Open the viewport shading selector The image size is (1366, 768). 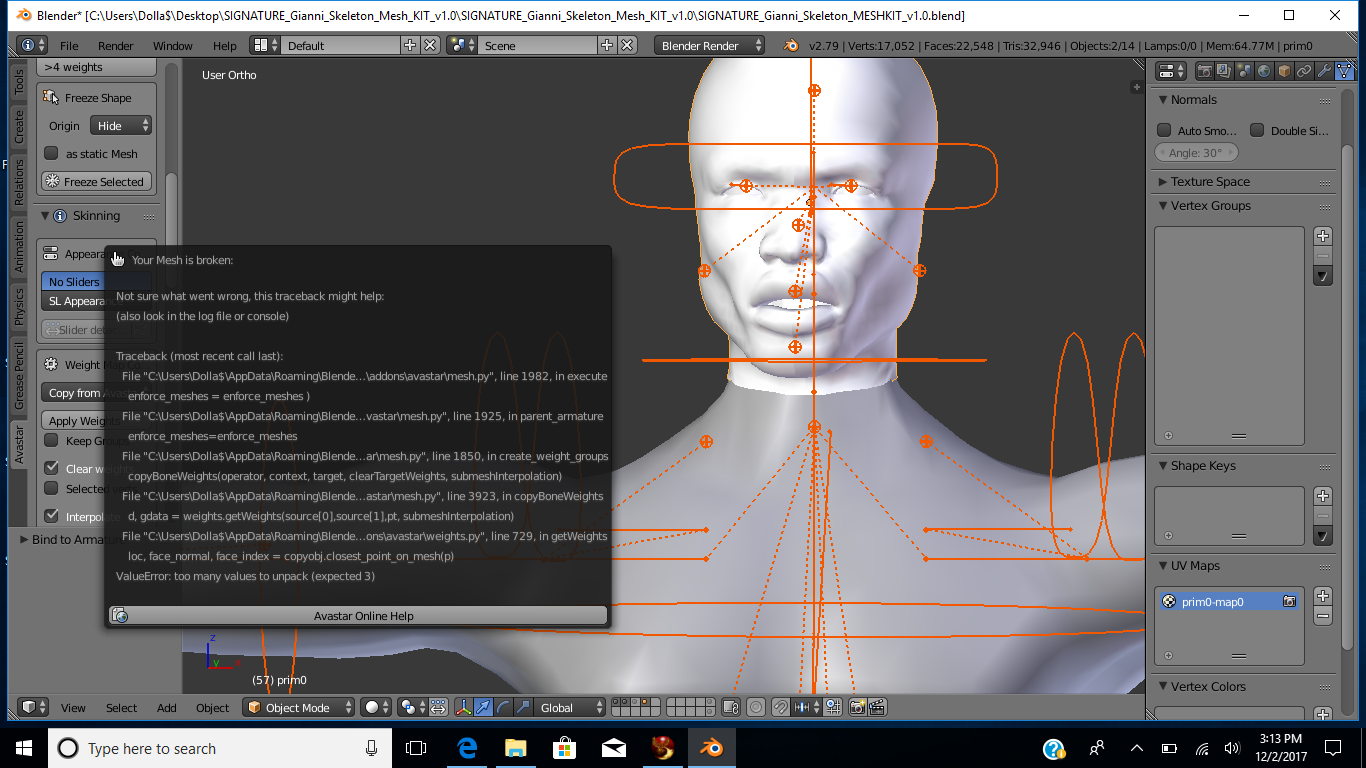[x=376, y=707]
